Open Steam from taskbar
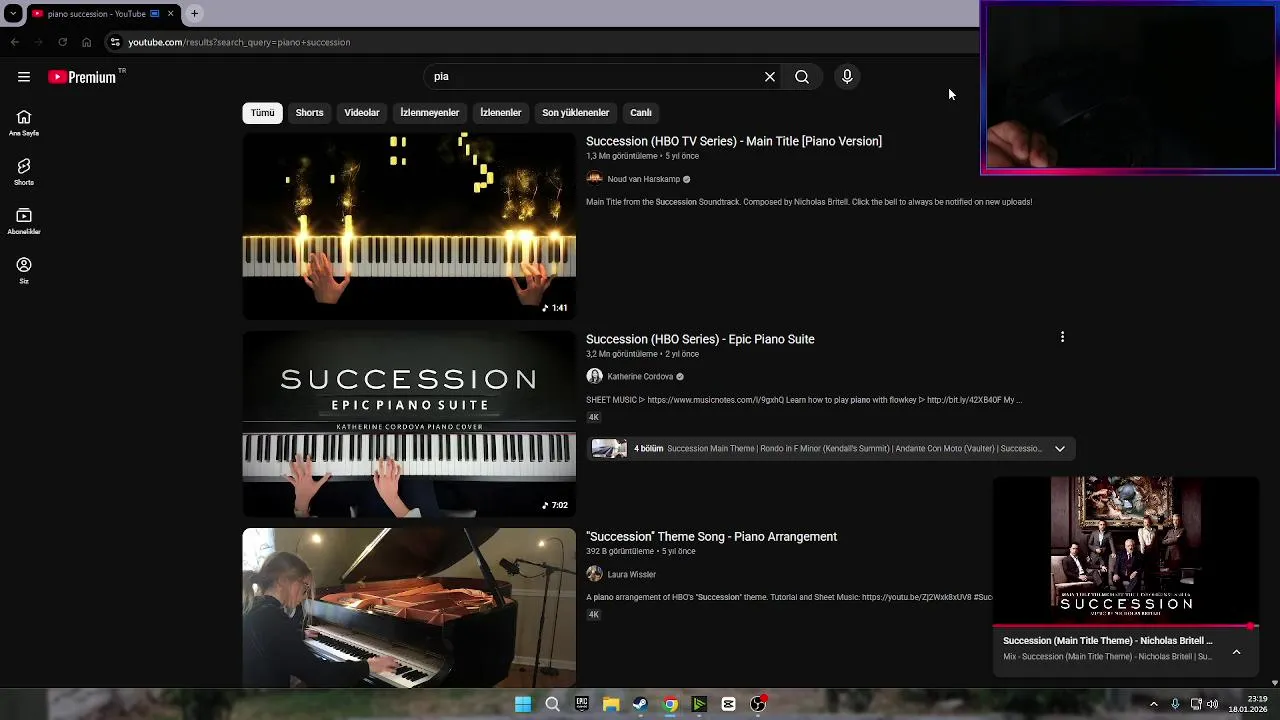The width and height of the screenshot is (1280, 720). tap(640, 704)
